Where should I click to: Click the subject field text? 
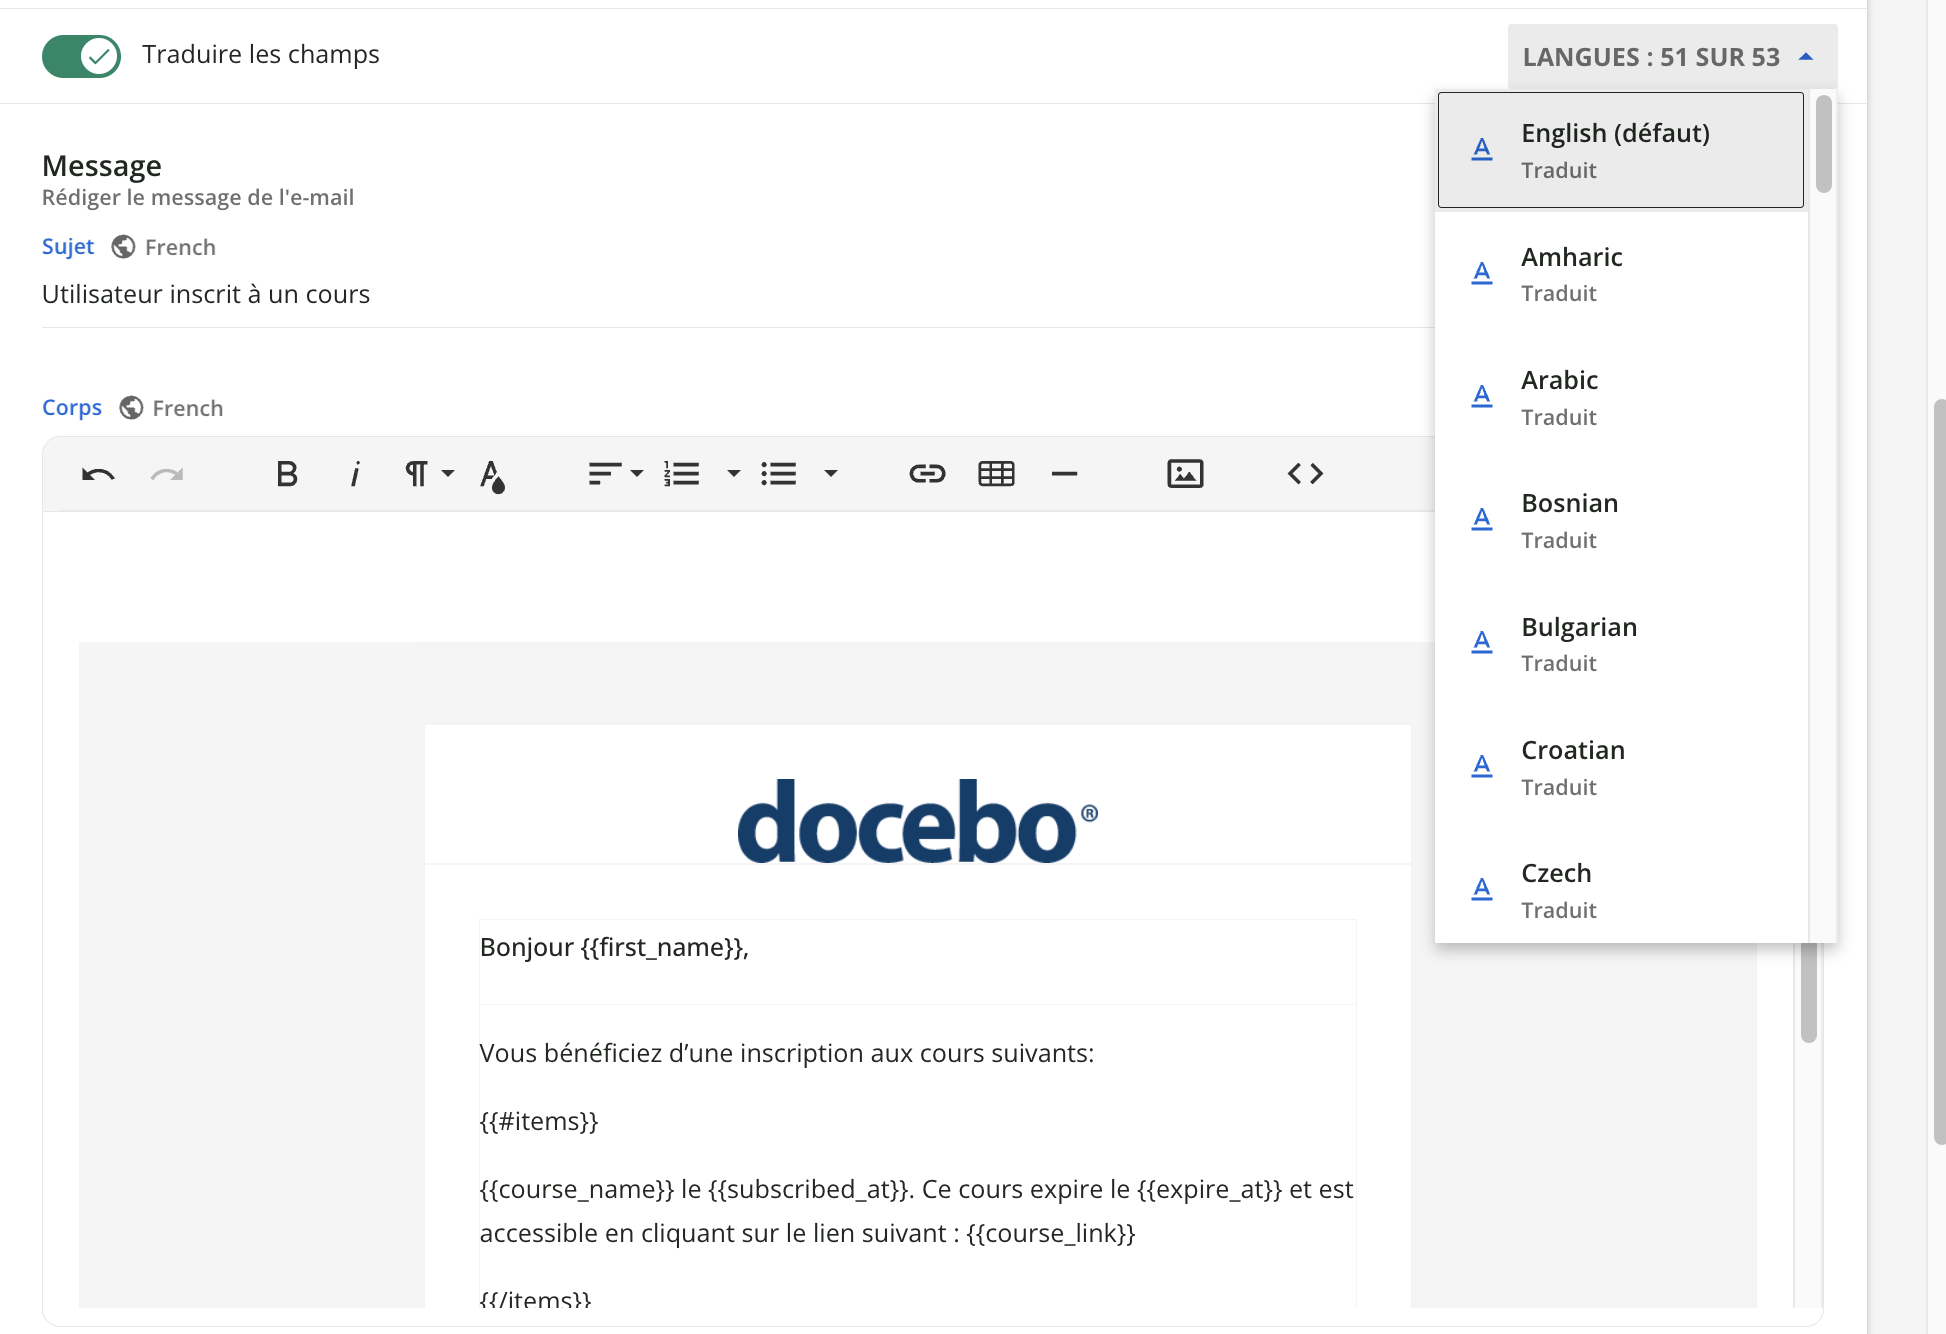click(206, 294)
